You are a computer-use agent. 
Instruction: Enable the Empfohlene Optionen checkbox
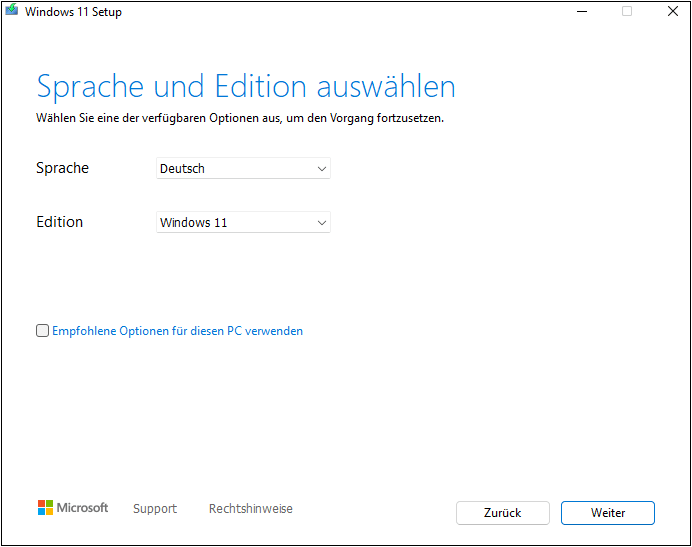42,331
